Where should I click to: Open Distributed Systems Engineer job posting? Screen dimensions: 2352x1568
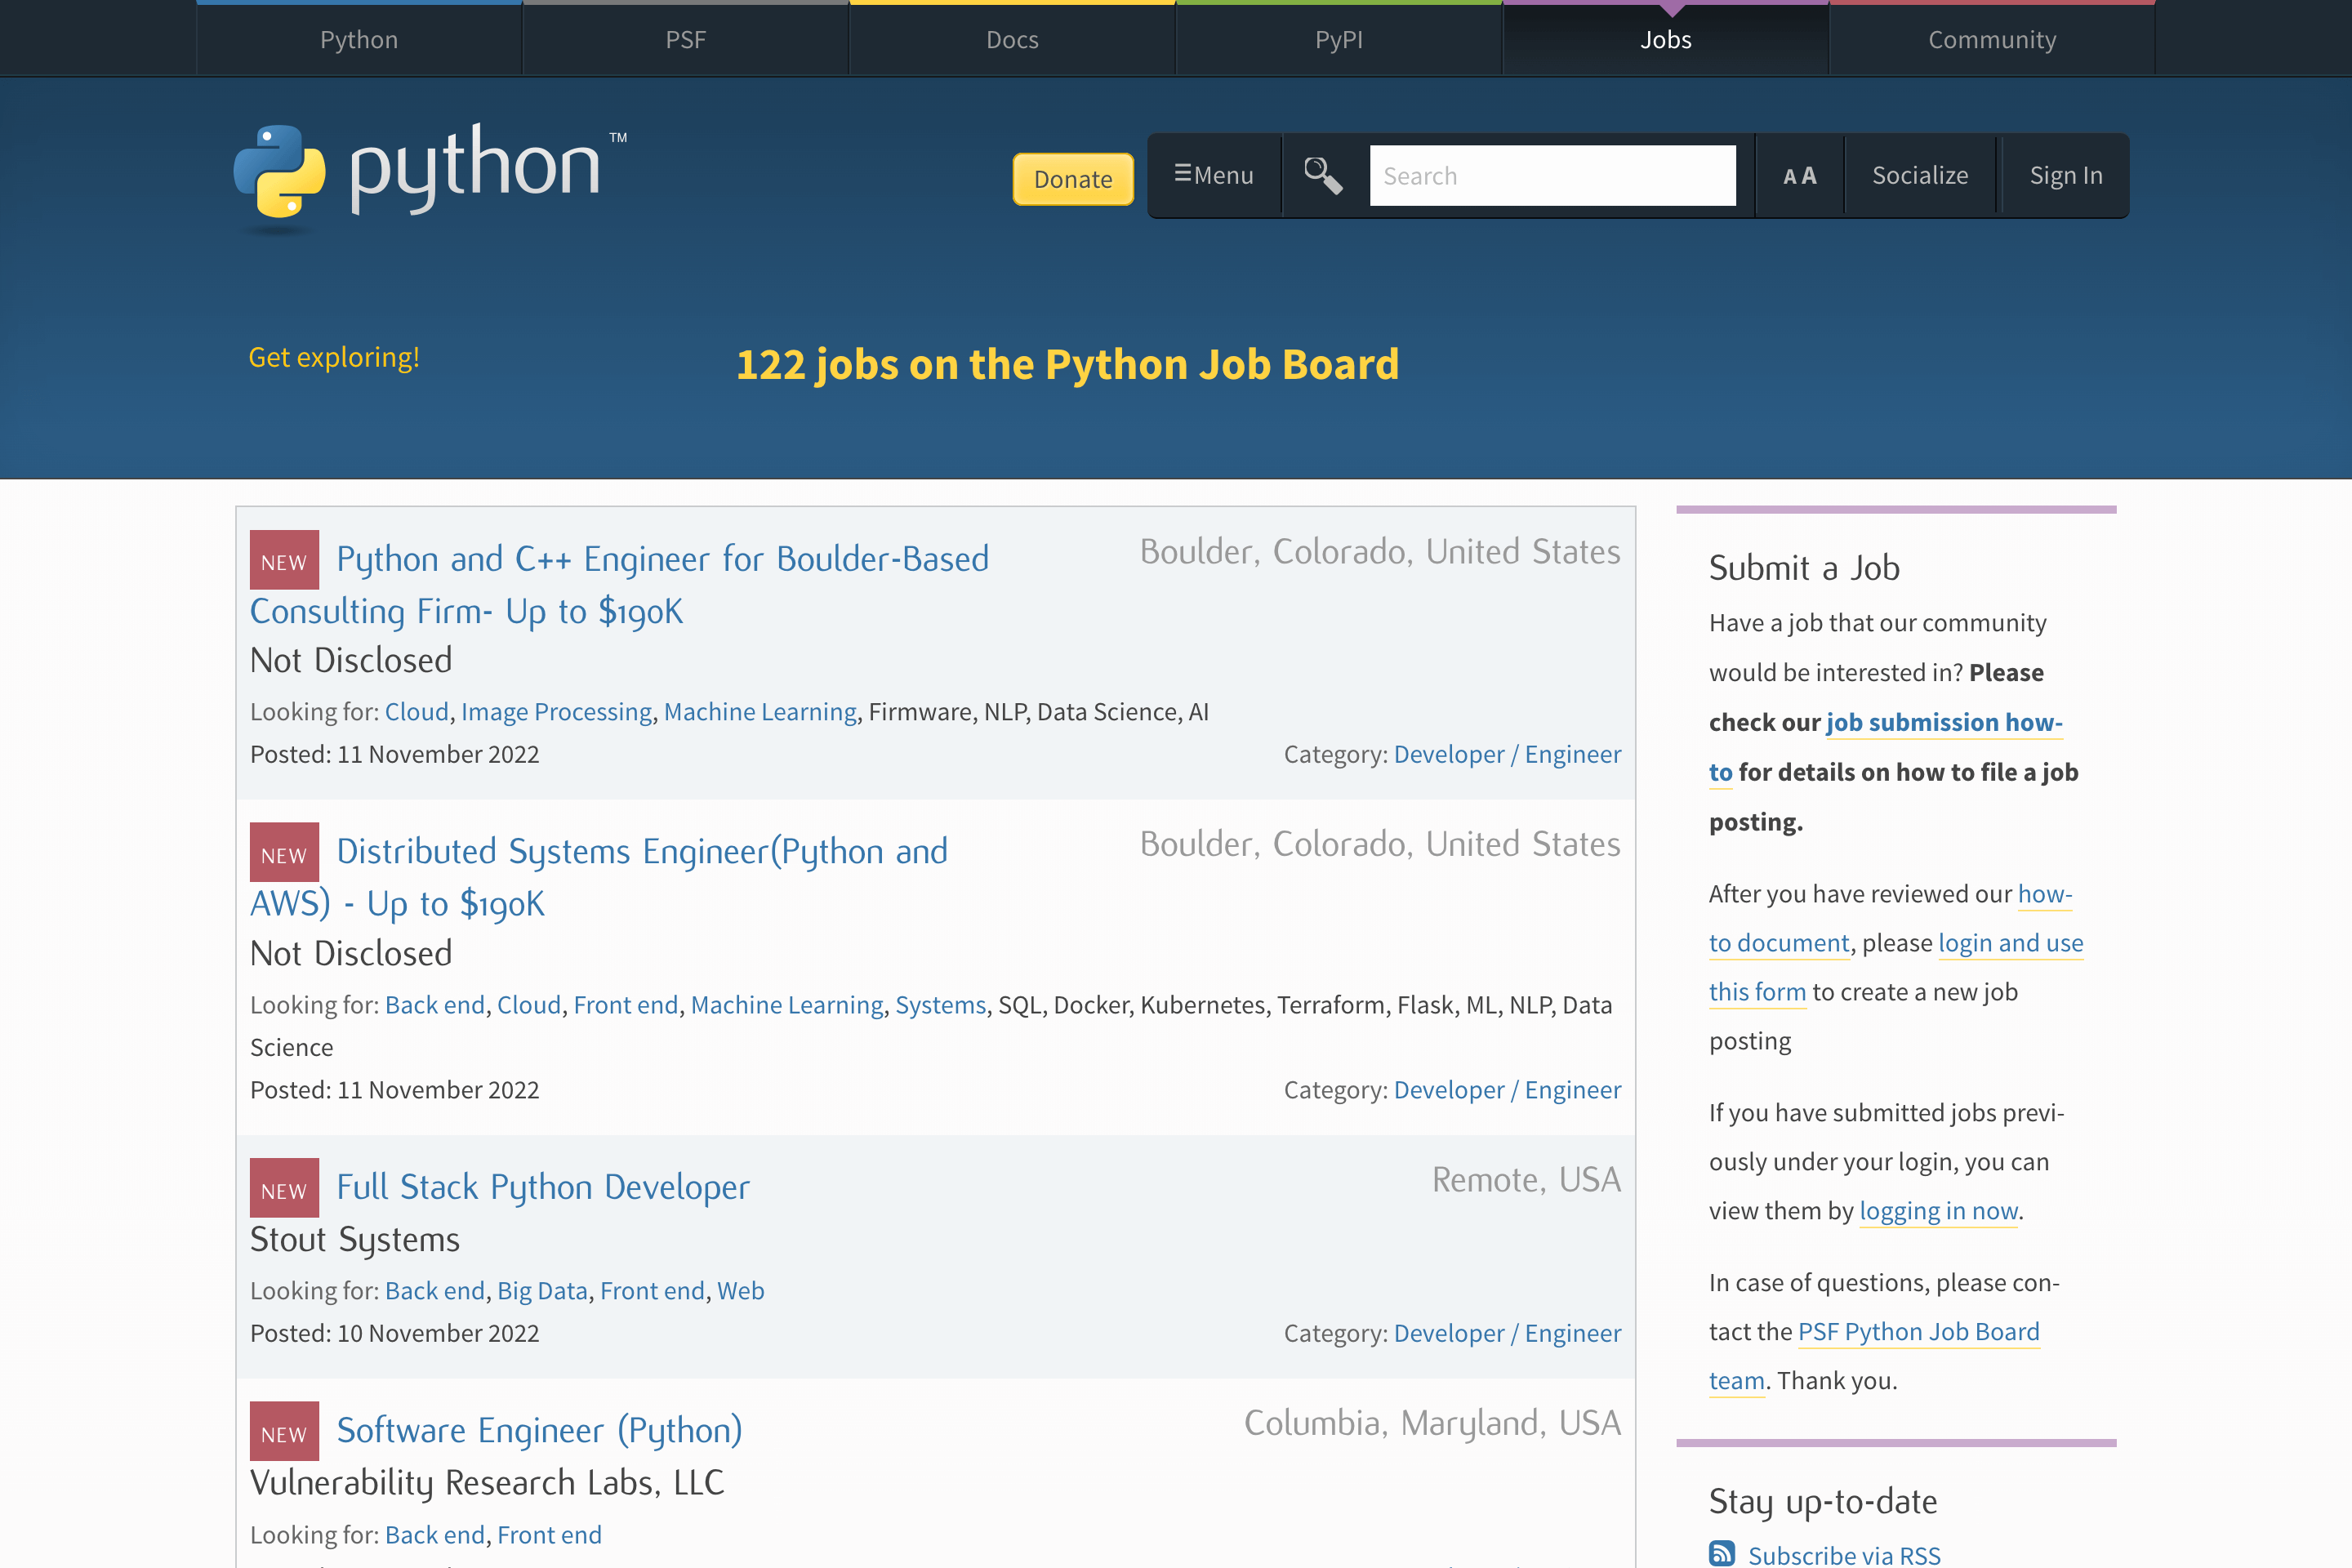(599, 877)
